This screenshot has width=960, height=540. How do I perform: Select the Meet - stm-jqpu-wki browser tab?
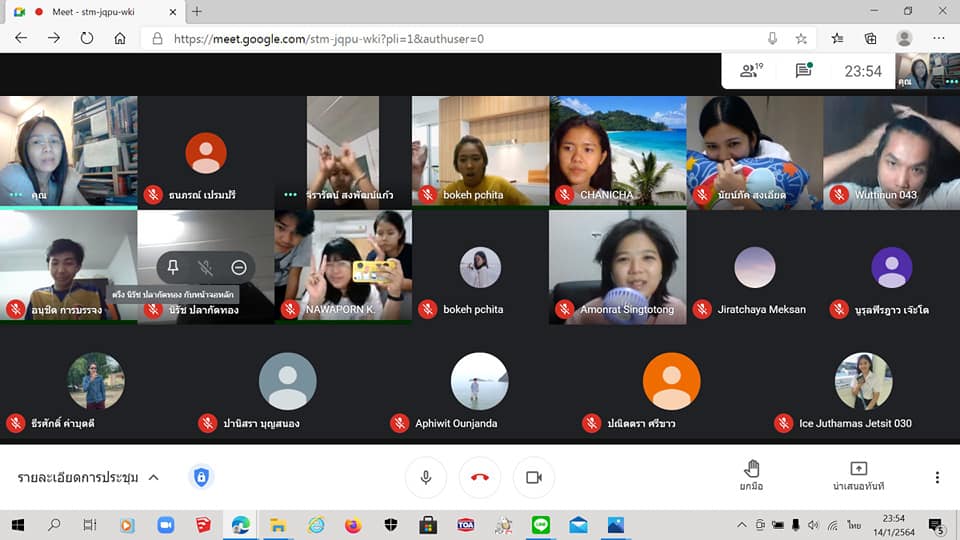point(90,11)
